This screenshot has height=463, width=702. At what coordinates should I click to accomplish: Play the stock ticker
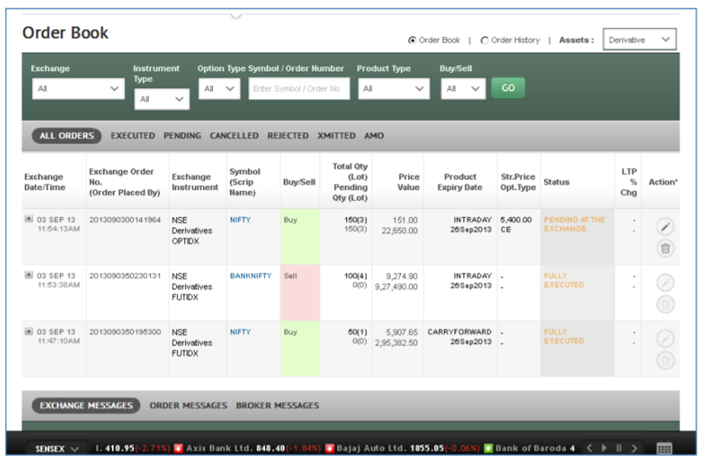604,448
